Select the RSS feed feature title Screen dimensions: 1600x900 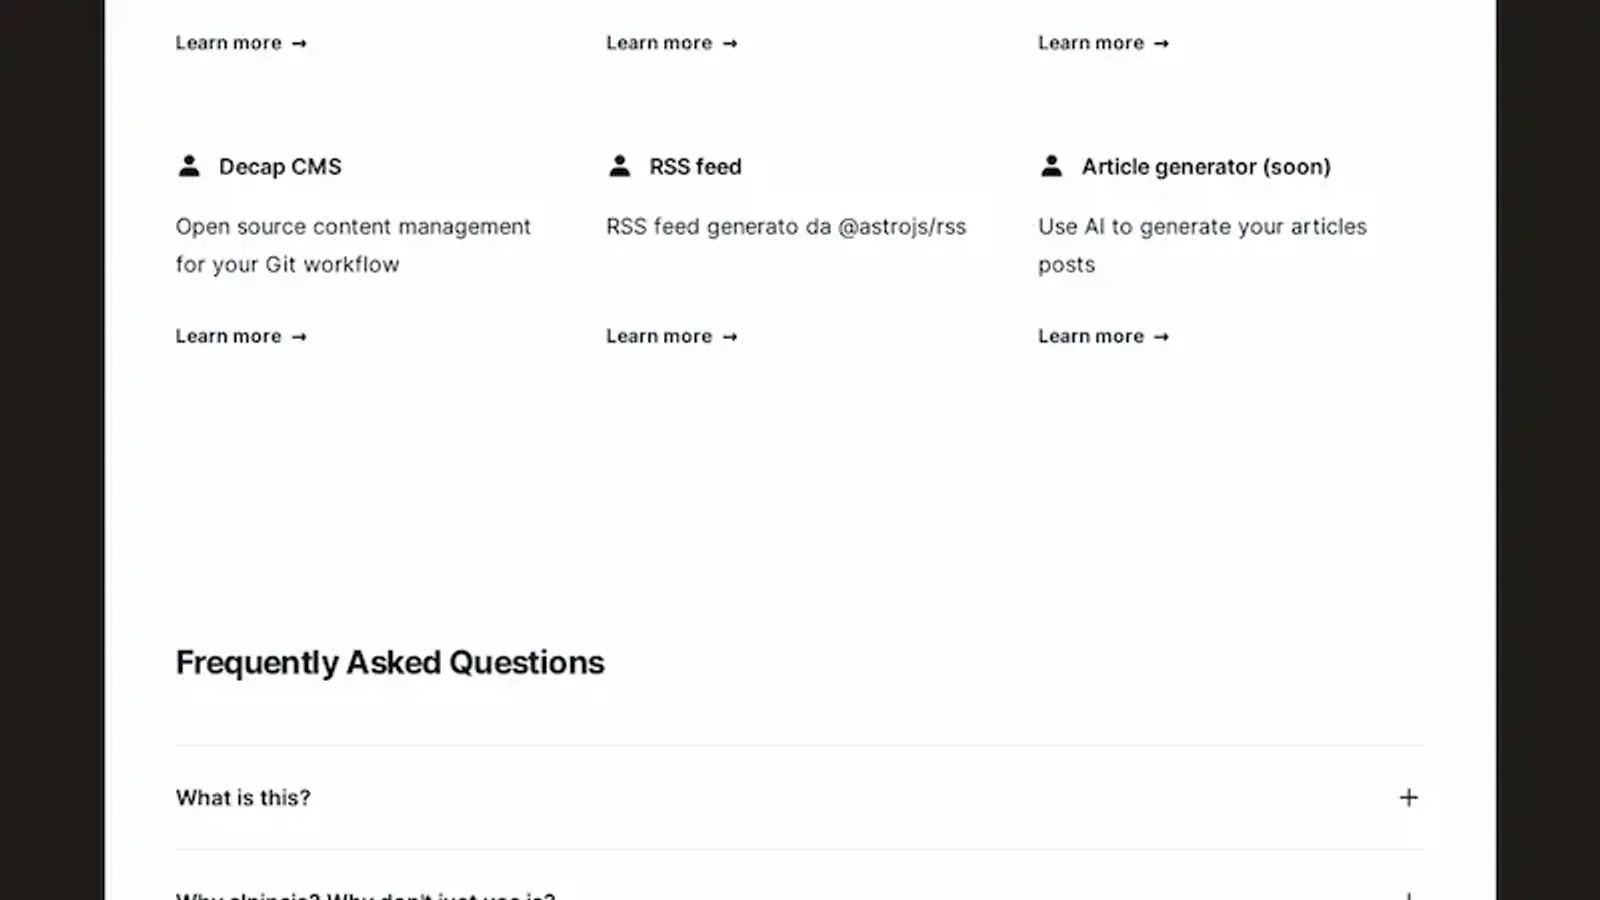(x=695, y=167)
